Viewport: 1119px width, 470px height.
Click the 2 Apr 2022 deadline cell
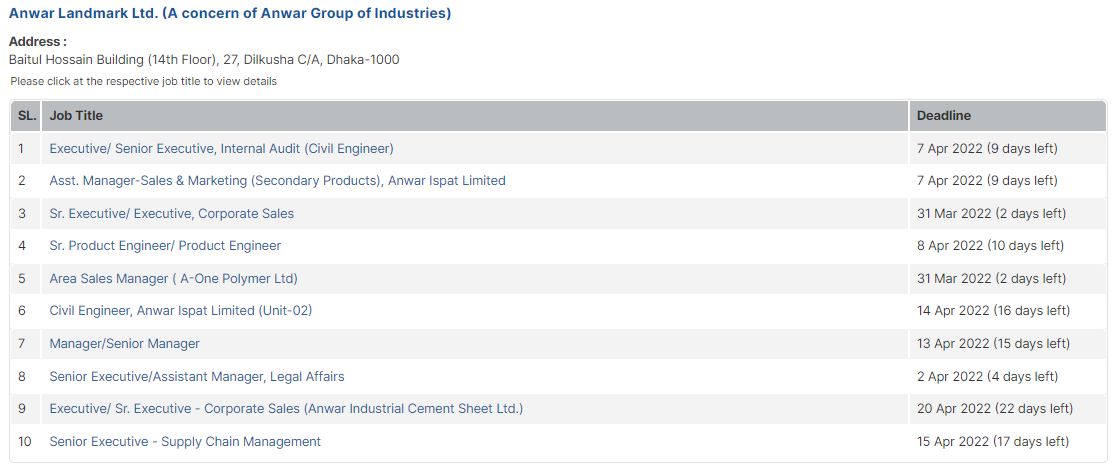tap(986, 377)
